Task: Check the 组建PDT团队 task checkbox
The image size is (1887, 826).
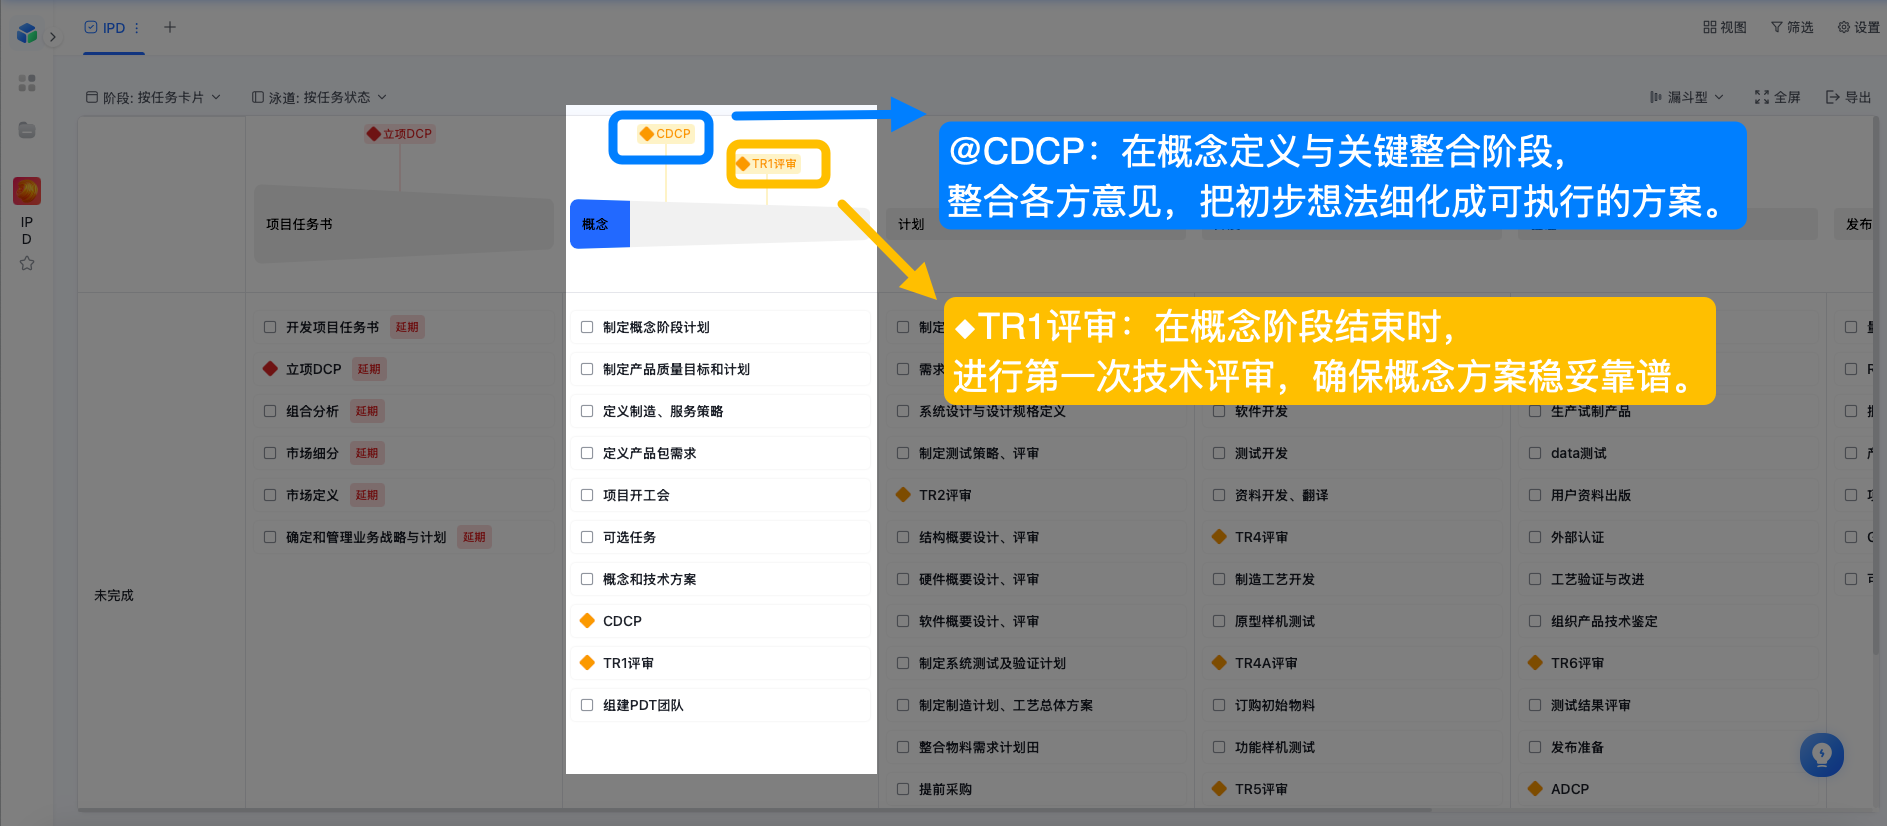Action: coord(587,705)
